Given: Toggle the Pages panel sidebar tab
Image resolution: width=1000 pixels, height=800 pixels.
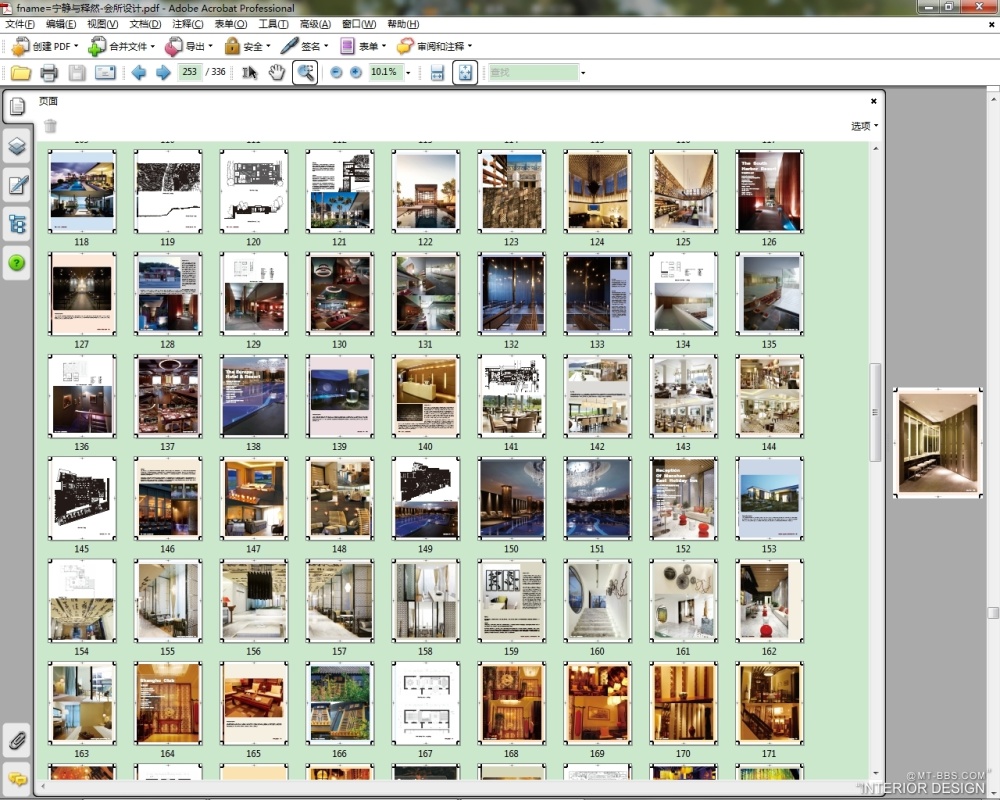Looking at the screenshot, I should (17, 108).
